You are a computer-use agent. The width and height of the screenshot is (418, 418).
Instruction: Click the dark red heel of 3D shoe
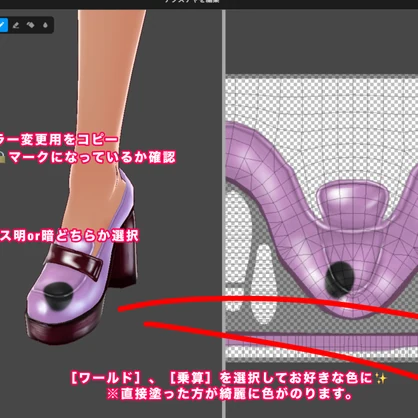pyautogui.click(x=125, y=252)
